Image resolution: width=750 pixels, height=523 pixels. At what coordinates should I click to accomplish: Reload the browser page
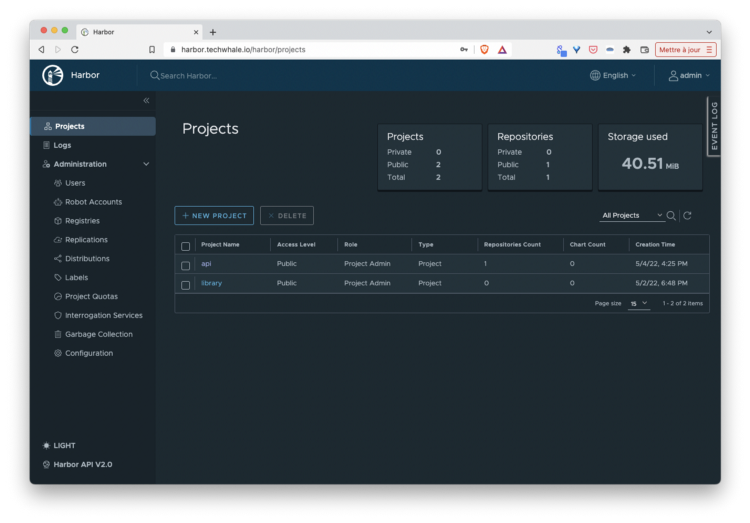click(x=75, y=49)
